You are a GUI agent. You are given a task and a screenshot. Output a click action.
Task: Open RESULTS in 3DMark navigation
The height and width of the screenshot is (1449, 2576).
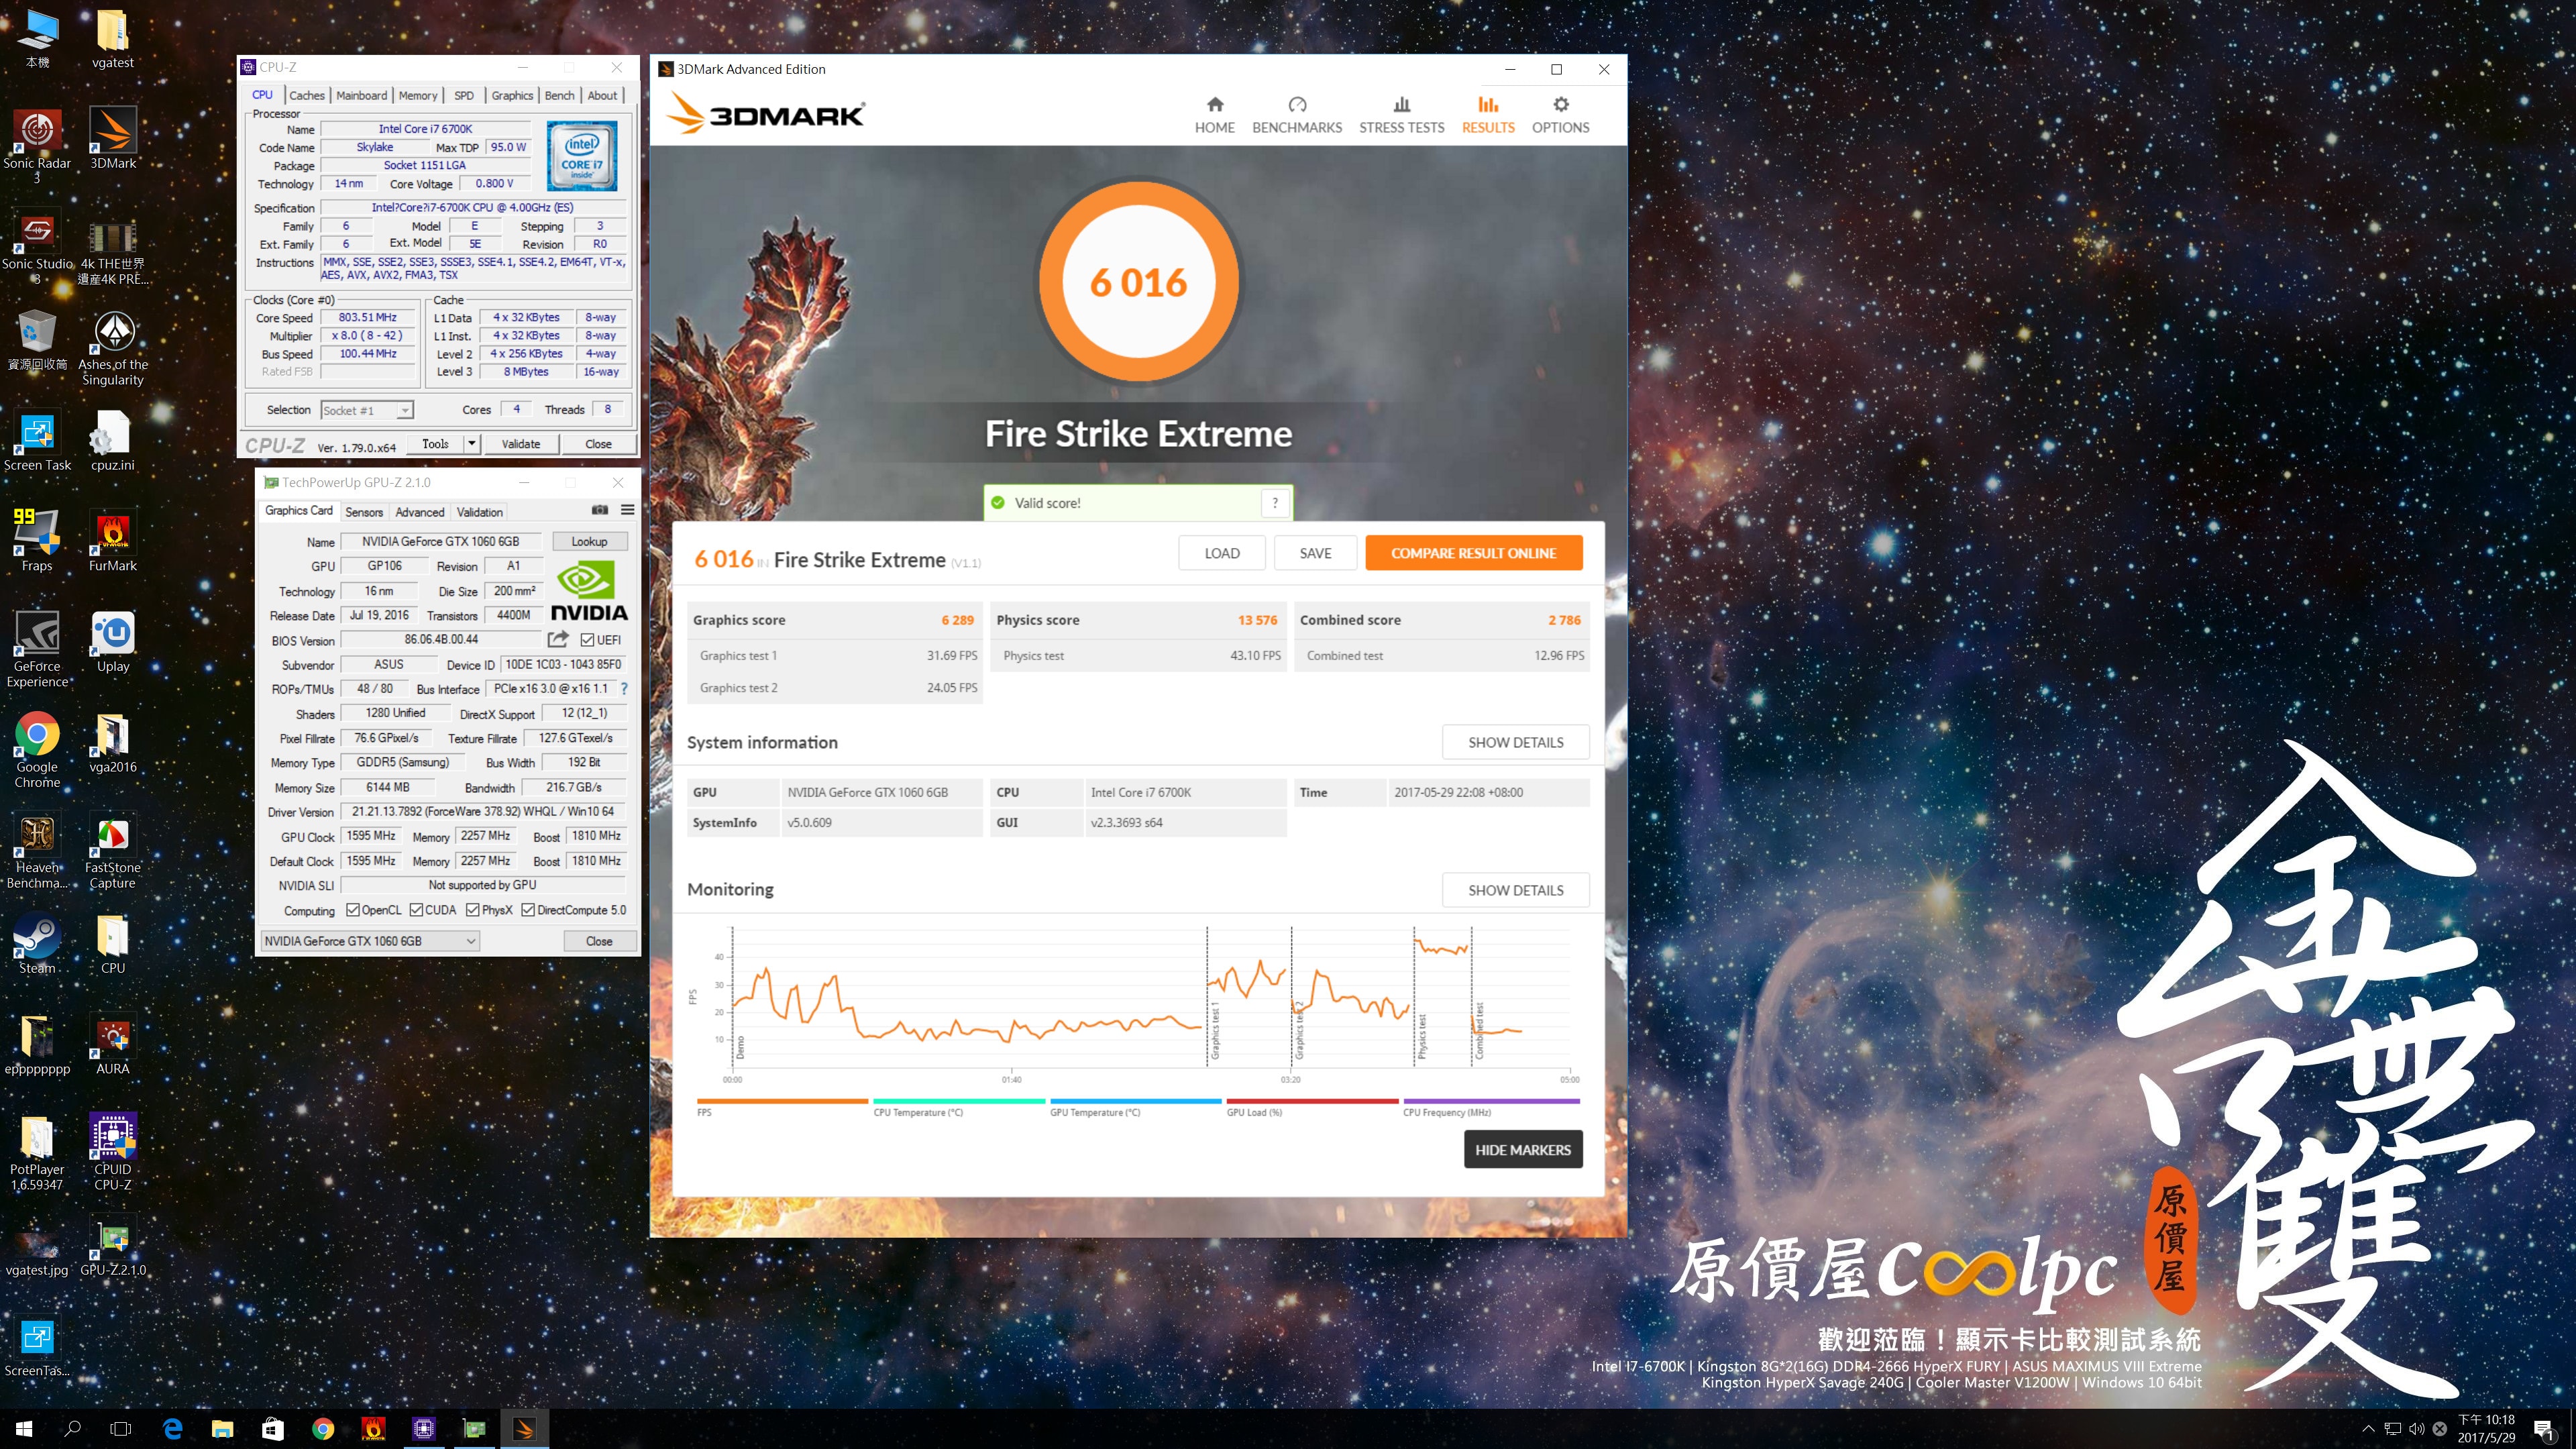1488,116
